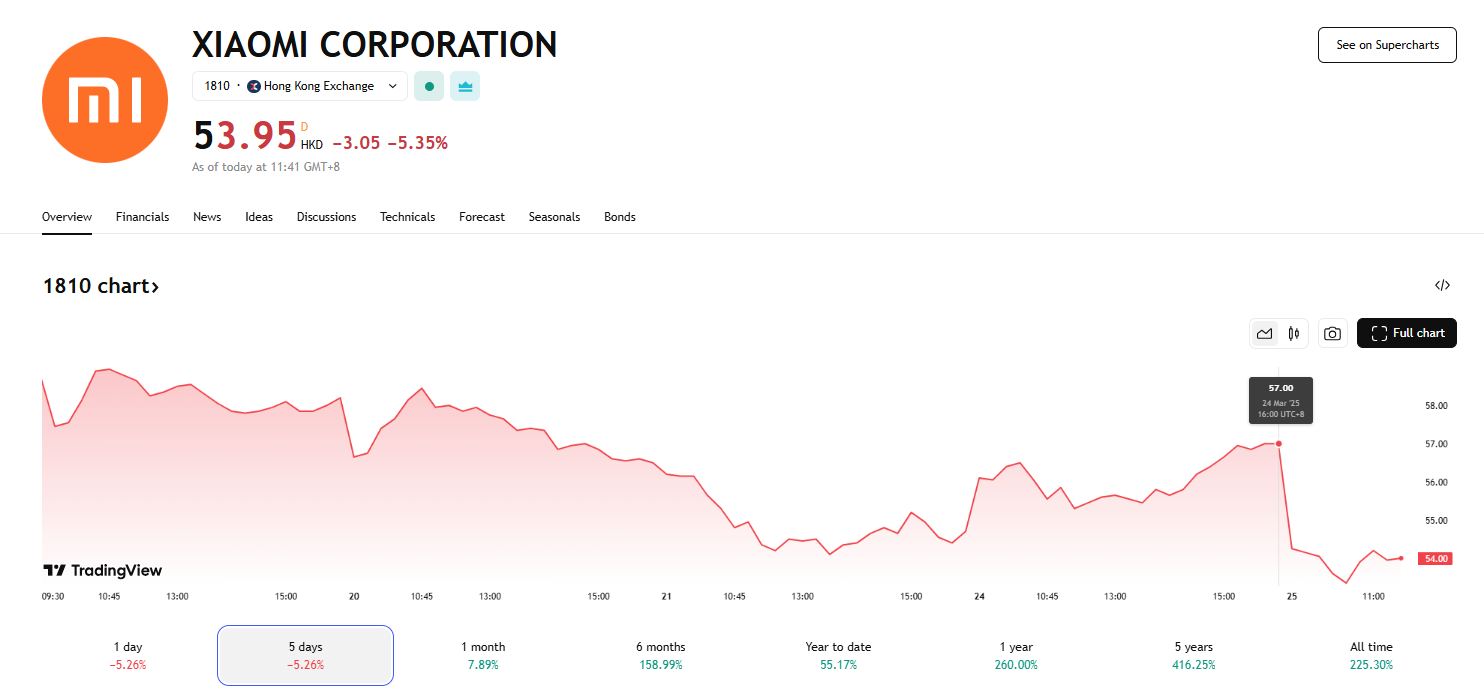Click the 54.00 current price label
This screenshot has height=691, width=1484.
point(1436,558)
